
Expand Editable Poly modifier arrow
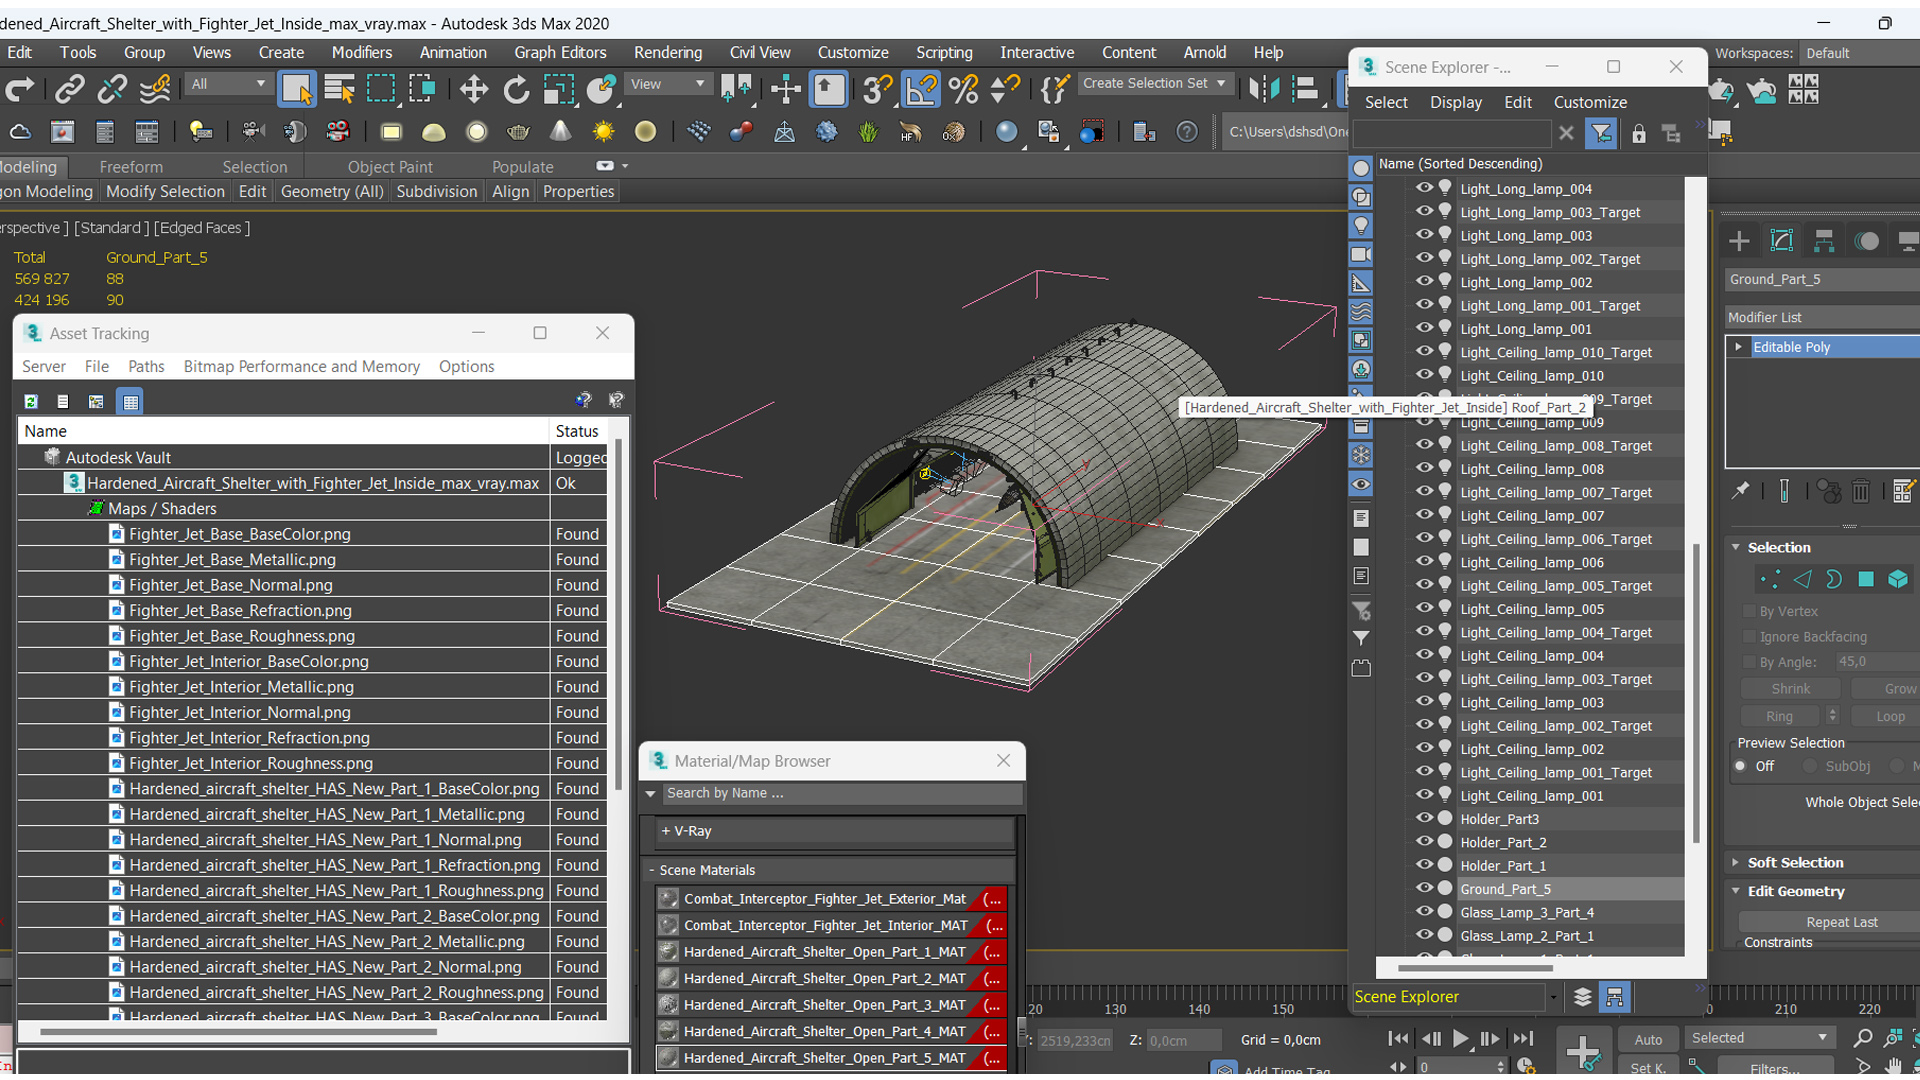(x=1738, y=347)
